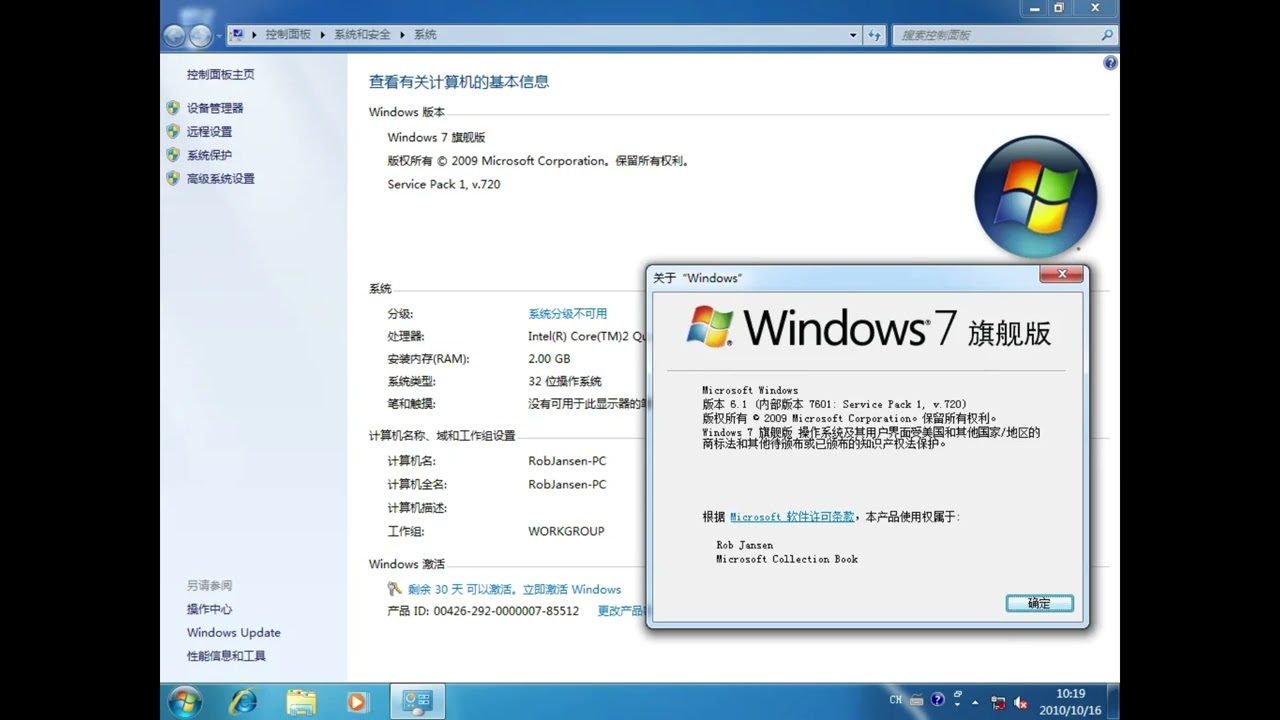Click product ID 00426-292-0000007-85512
This screenshot has width=1280, height=720.
coord(506,611)
